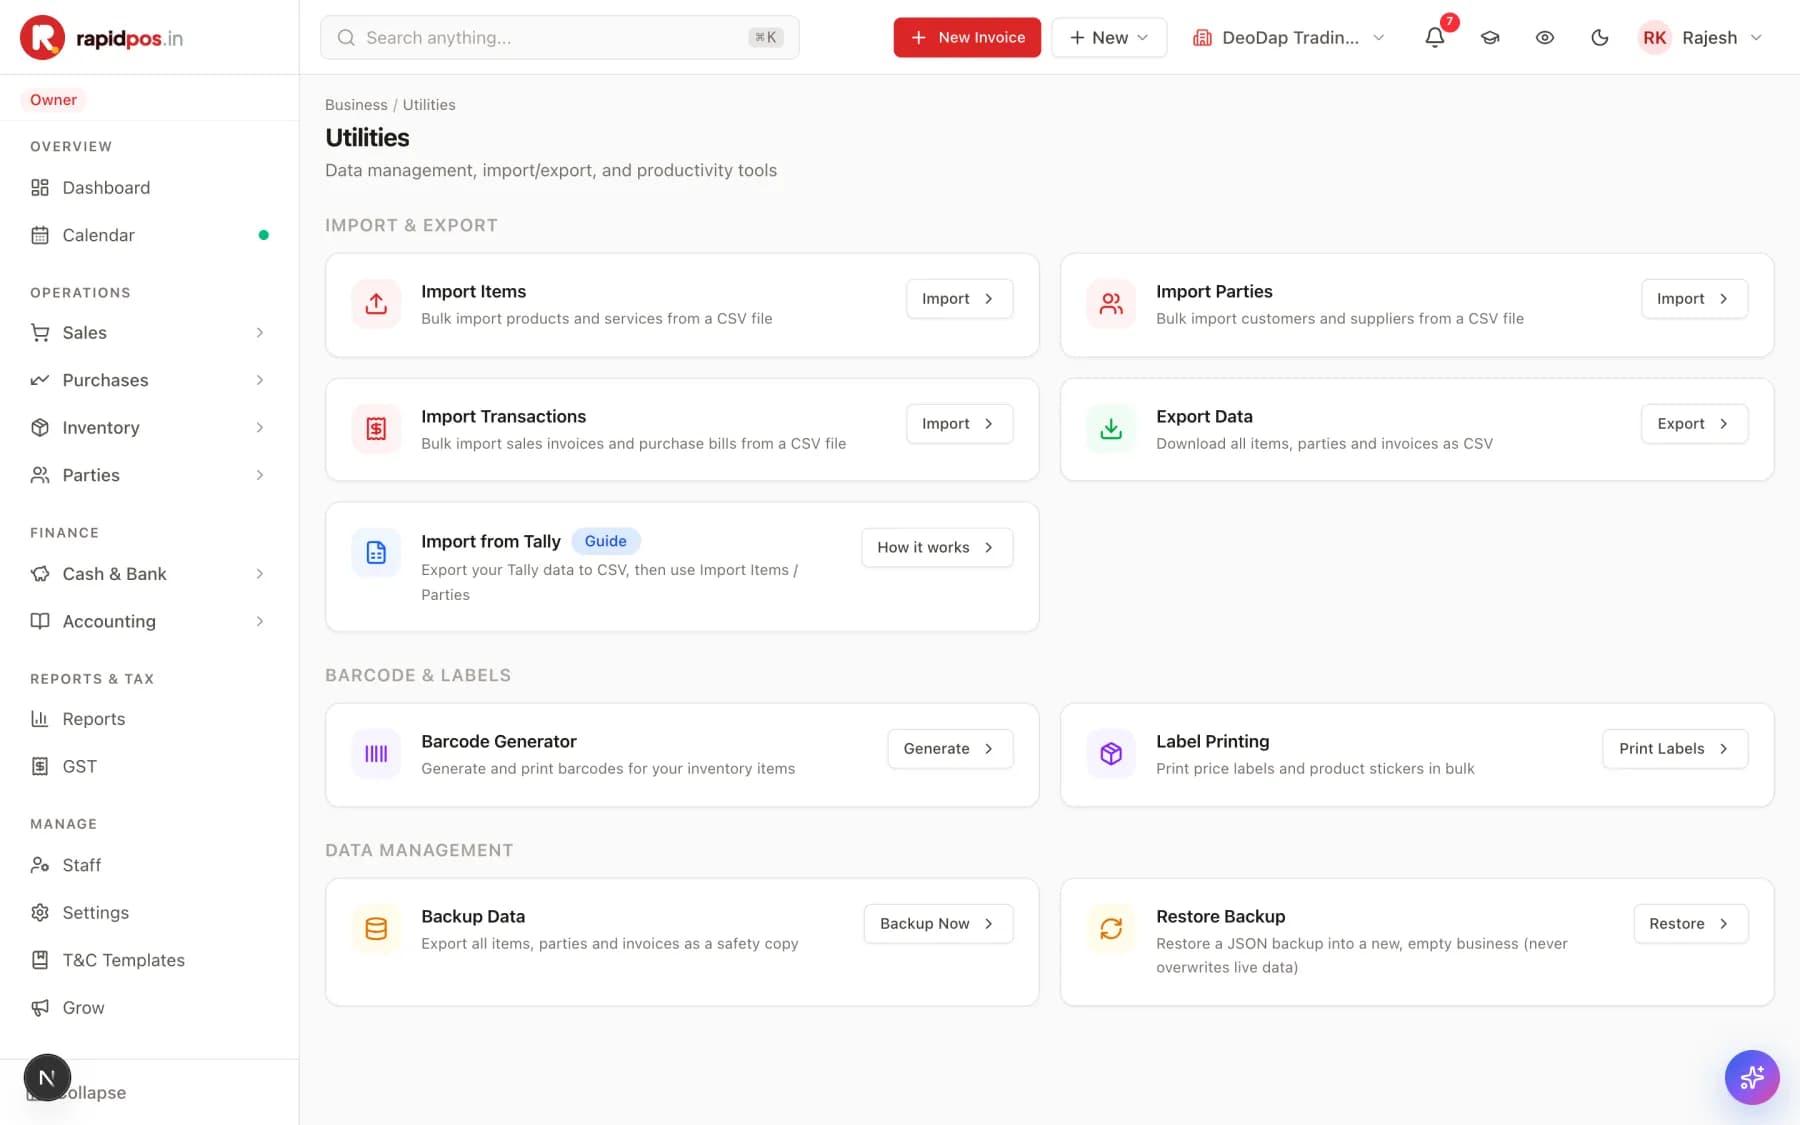
Task: Click the graduation cap tutorials icon
Action: (1490, 38)
